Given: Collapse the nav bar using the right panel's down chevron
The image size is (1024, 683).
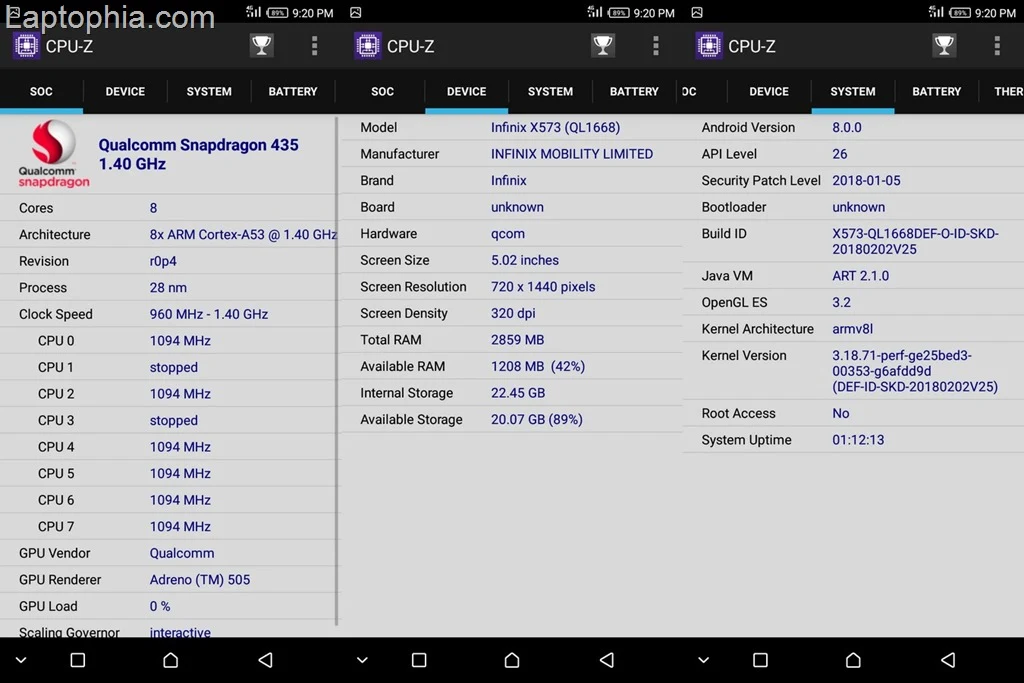Looking at the screenshot, I should coord(703,660).
